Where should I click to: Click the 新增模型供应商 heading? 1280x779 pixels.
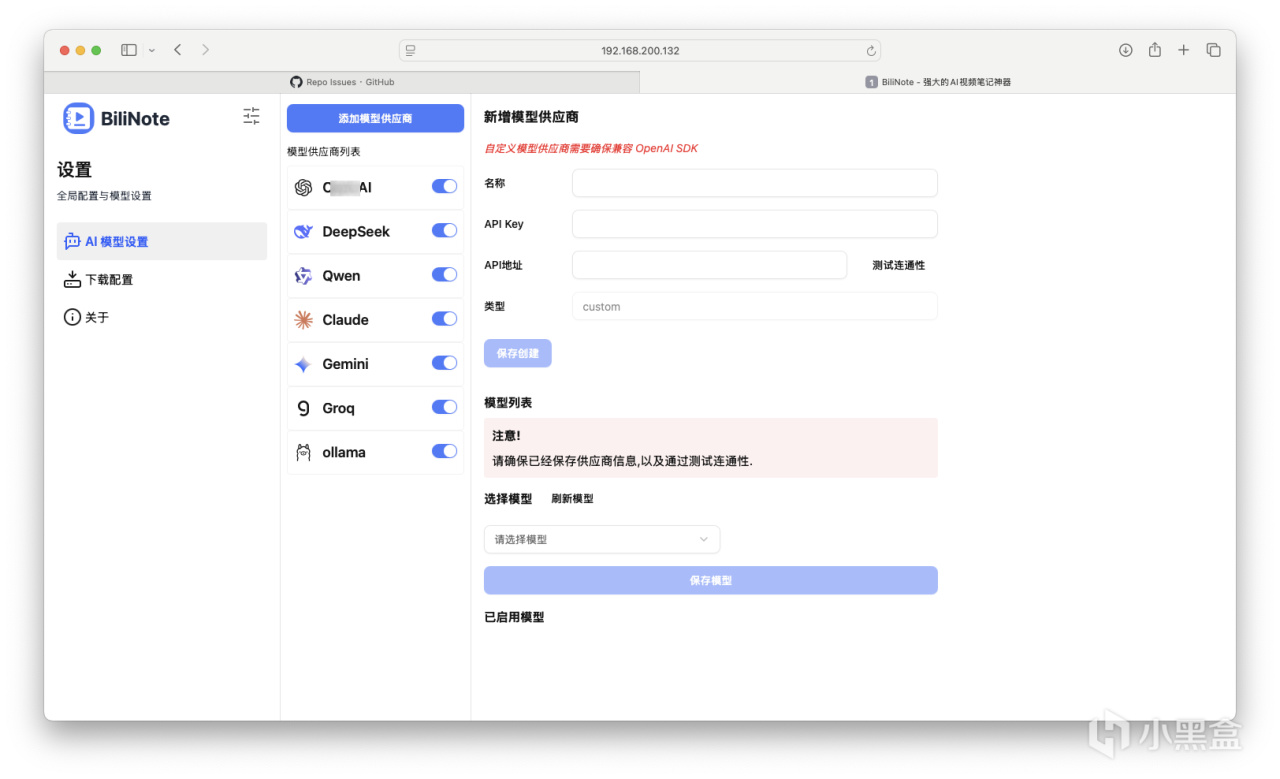click(x=531, y=117)
